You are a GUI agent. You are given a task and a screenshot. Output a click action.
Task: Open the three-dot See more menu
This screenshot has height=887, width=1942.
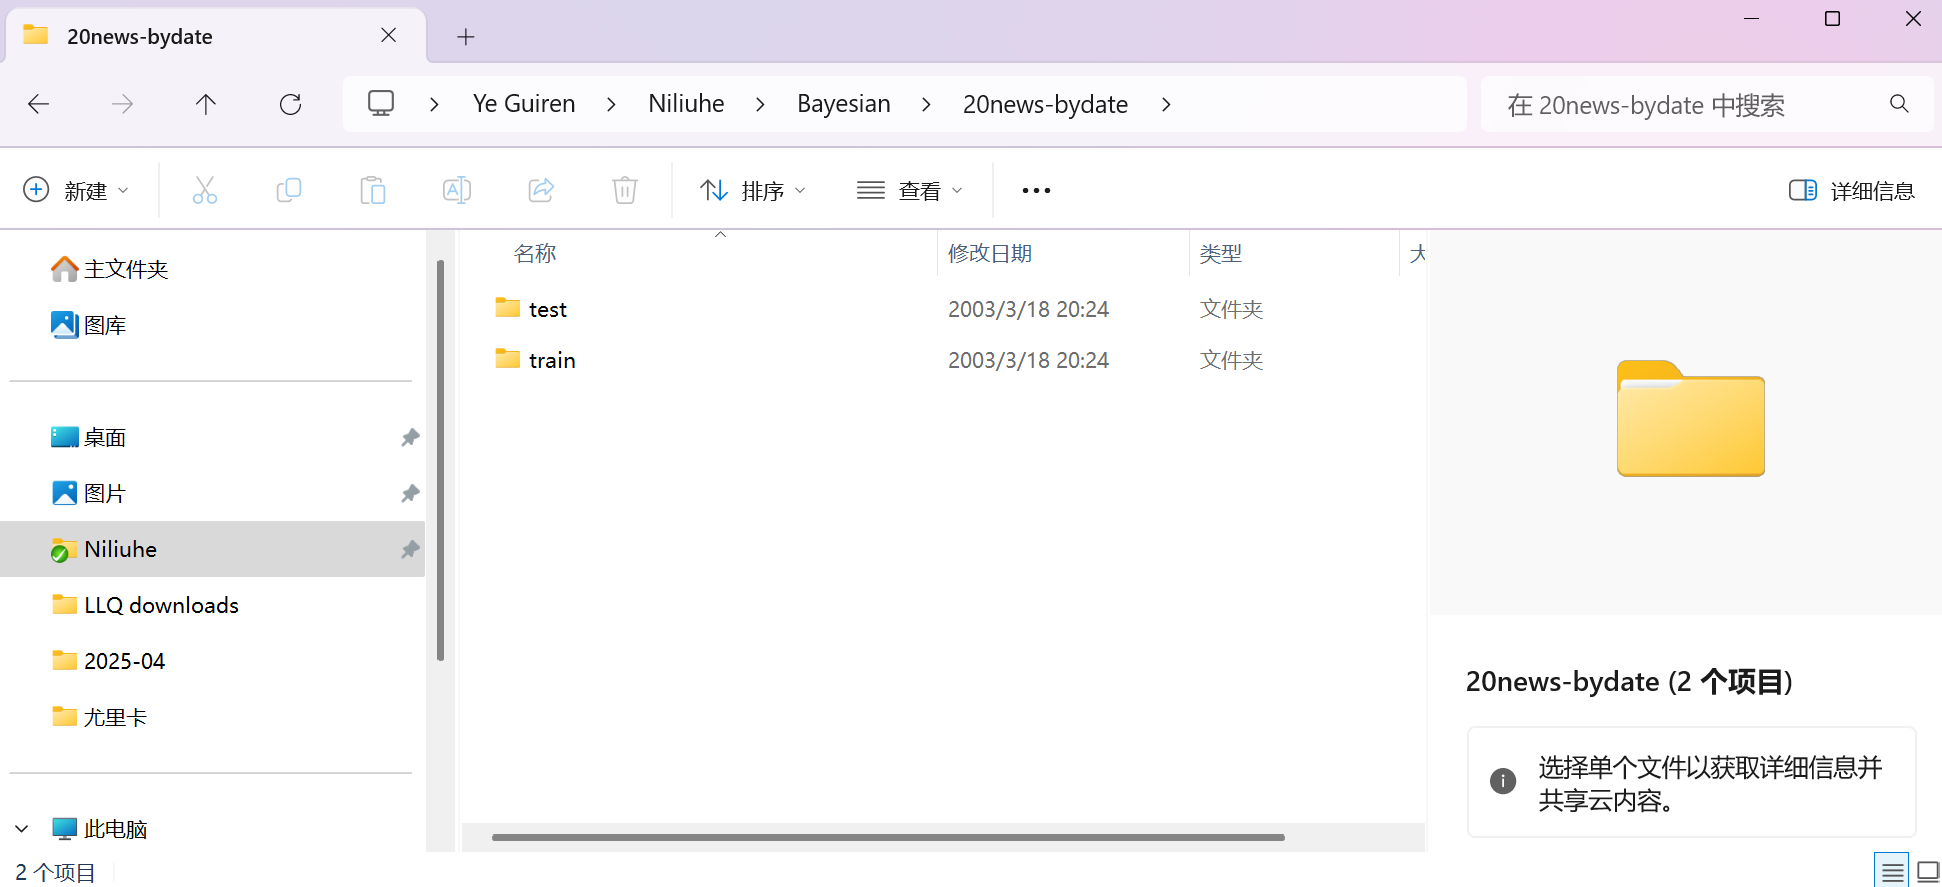tap(1036, 190)
